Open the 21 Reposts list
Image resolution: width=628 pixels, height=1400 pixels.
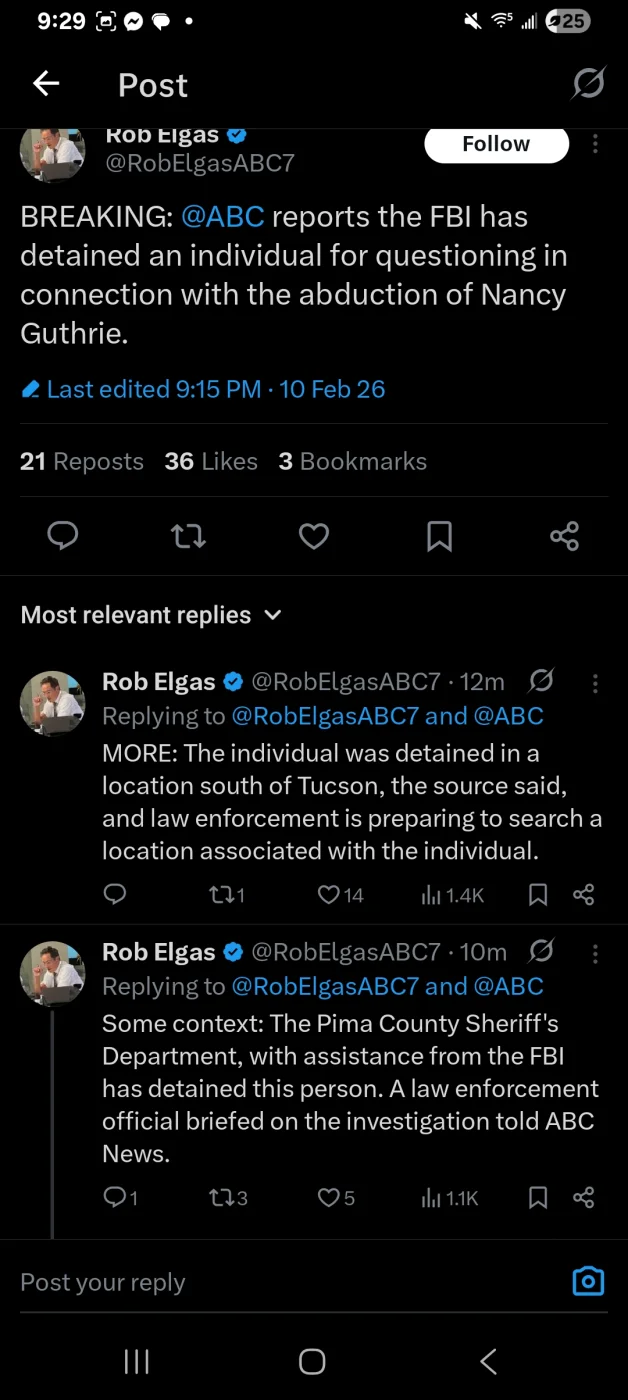tap(82, 461)
